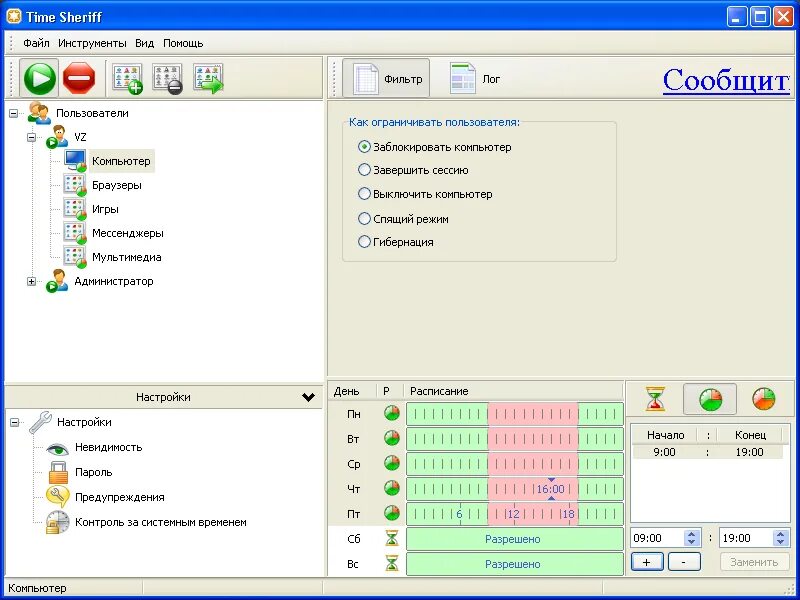
Task: Open Пароль settings lock icon
Action: pyautogui.click(x=58, y=472)
